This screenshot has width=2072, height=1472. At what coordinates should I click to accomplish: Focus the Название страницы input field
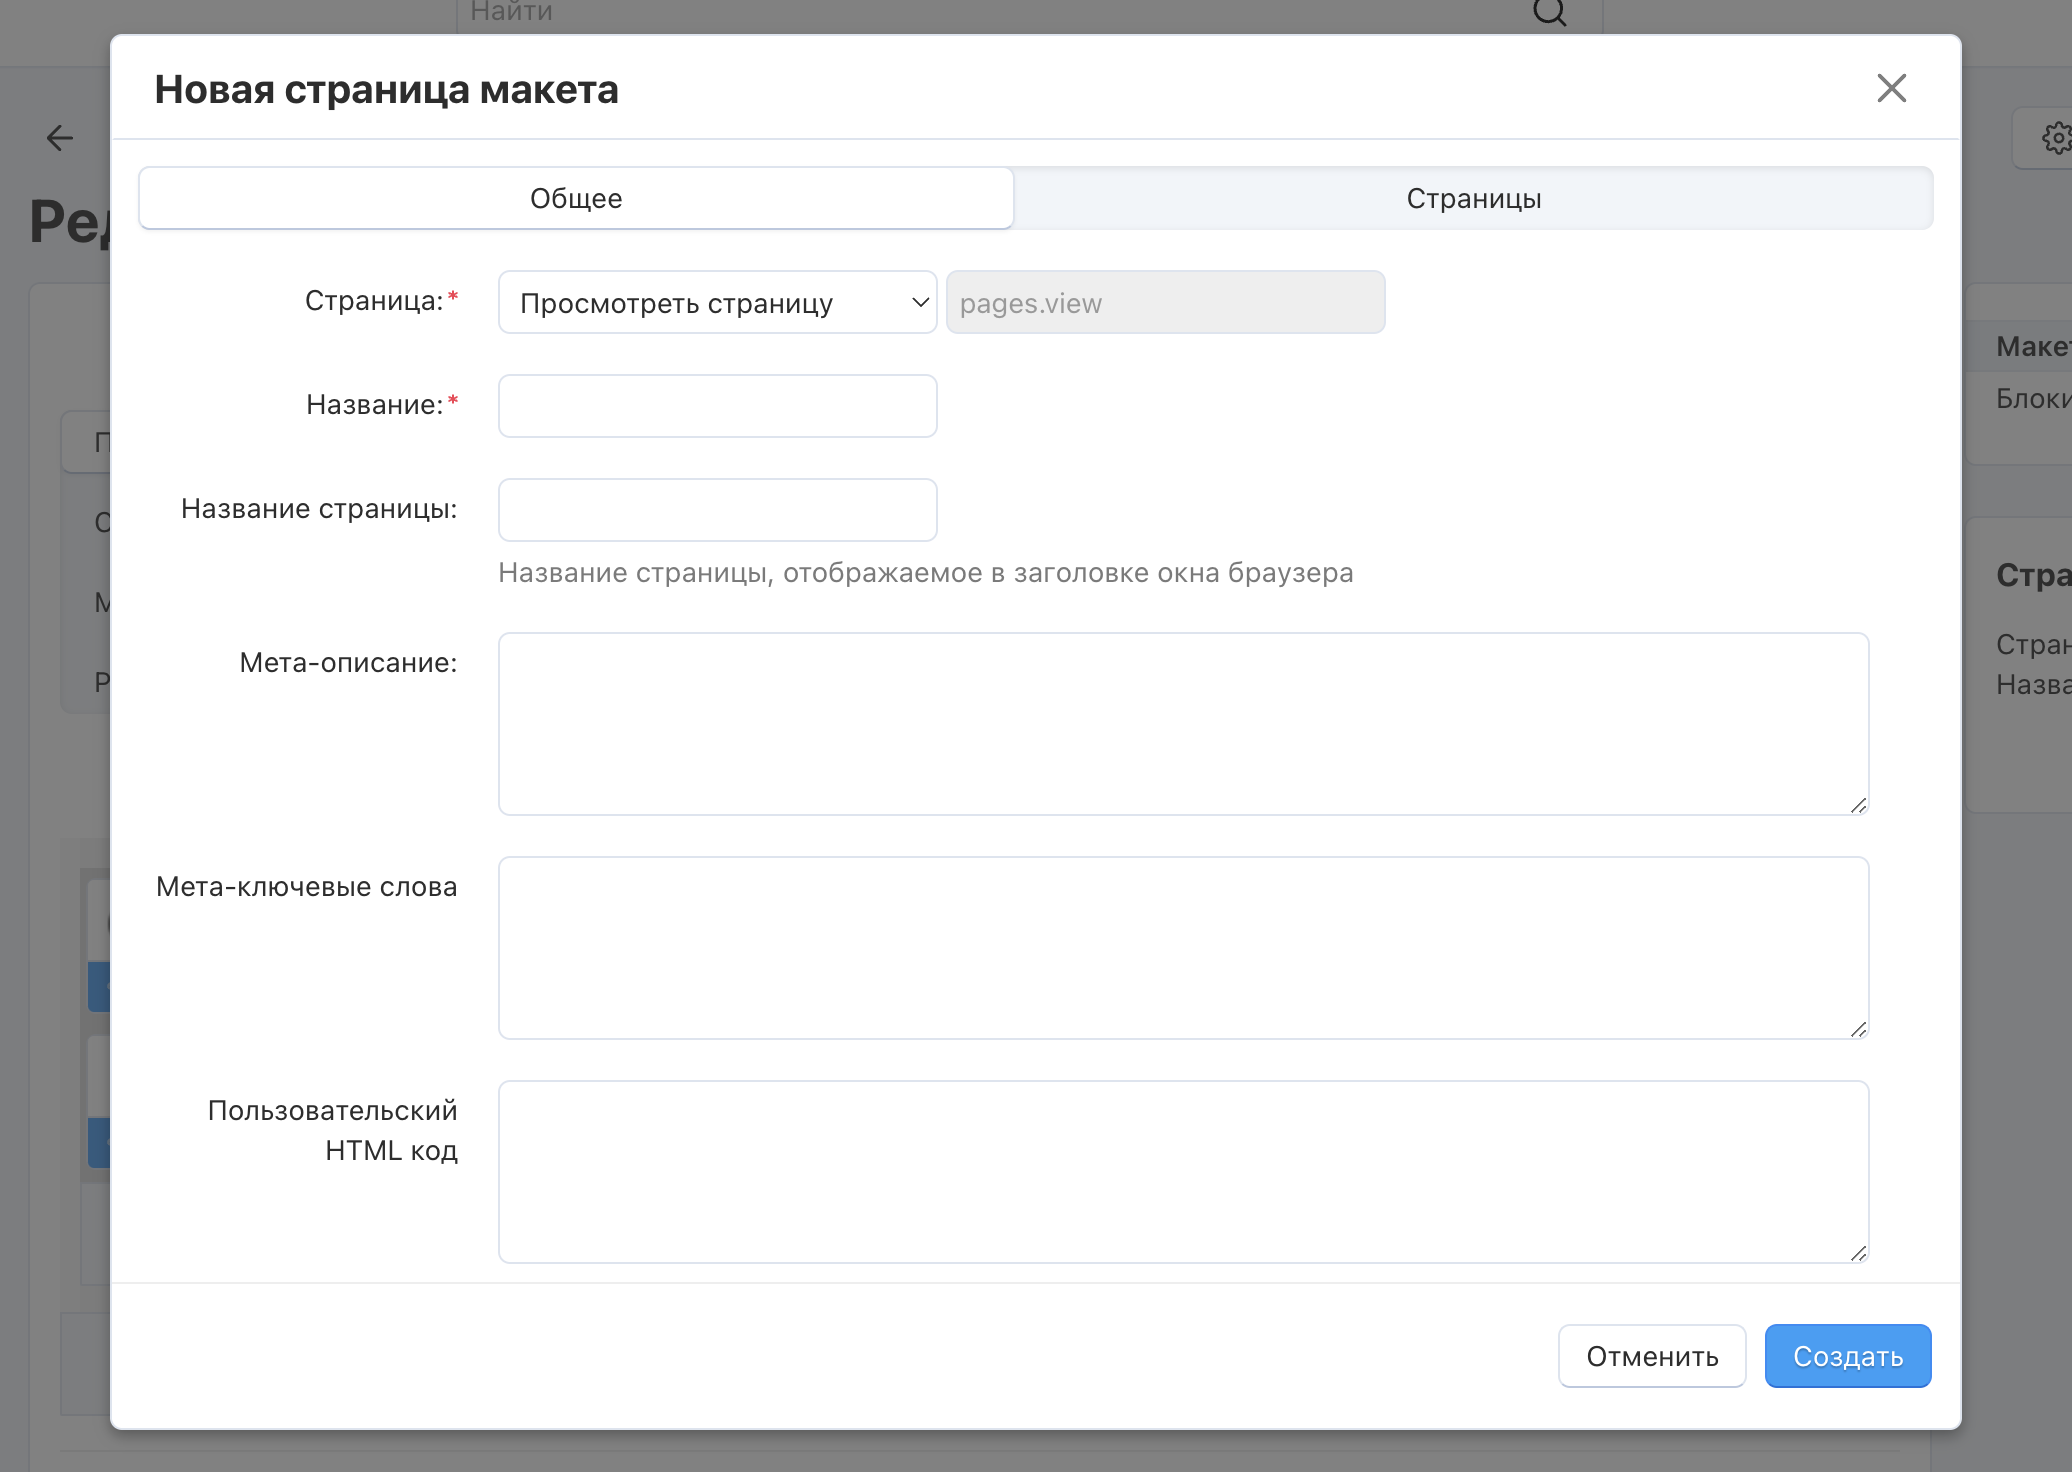[717, 511]
